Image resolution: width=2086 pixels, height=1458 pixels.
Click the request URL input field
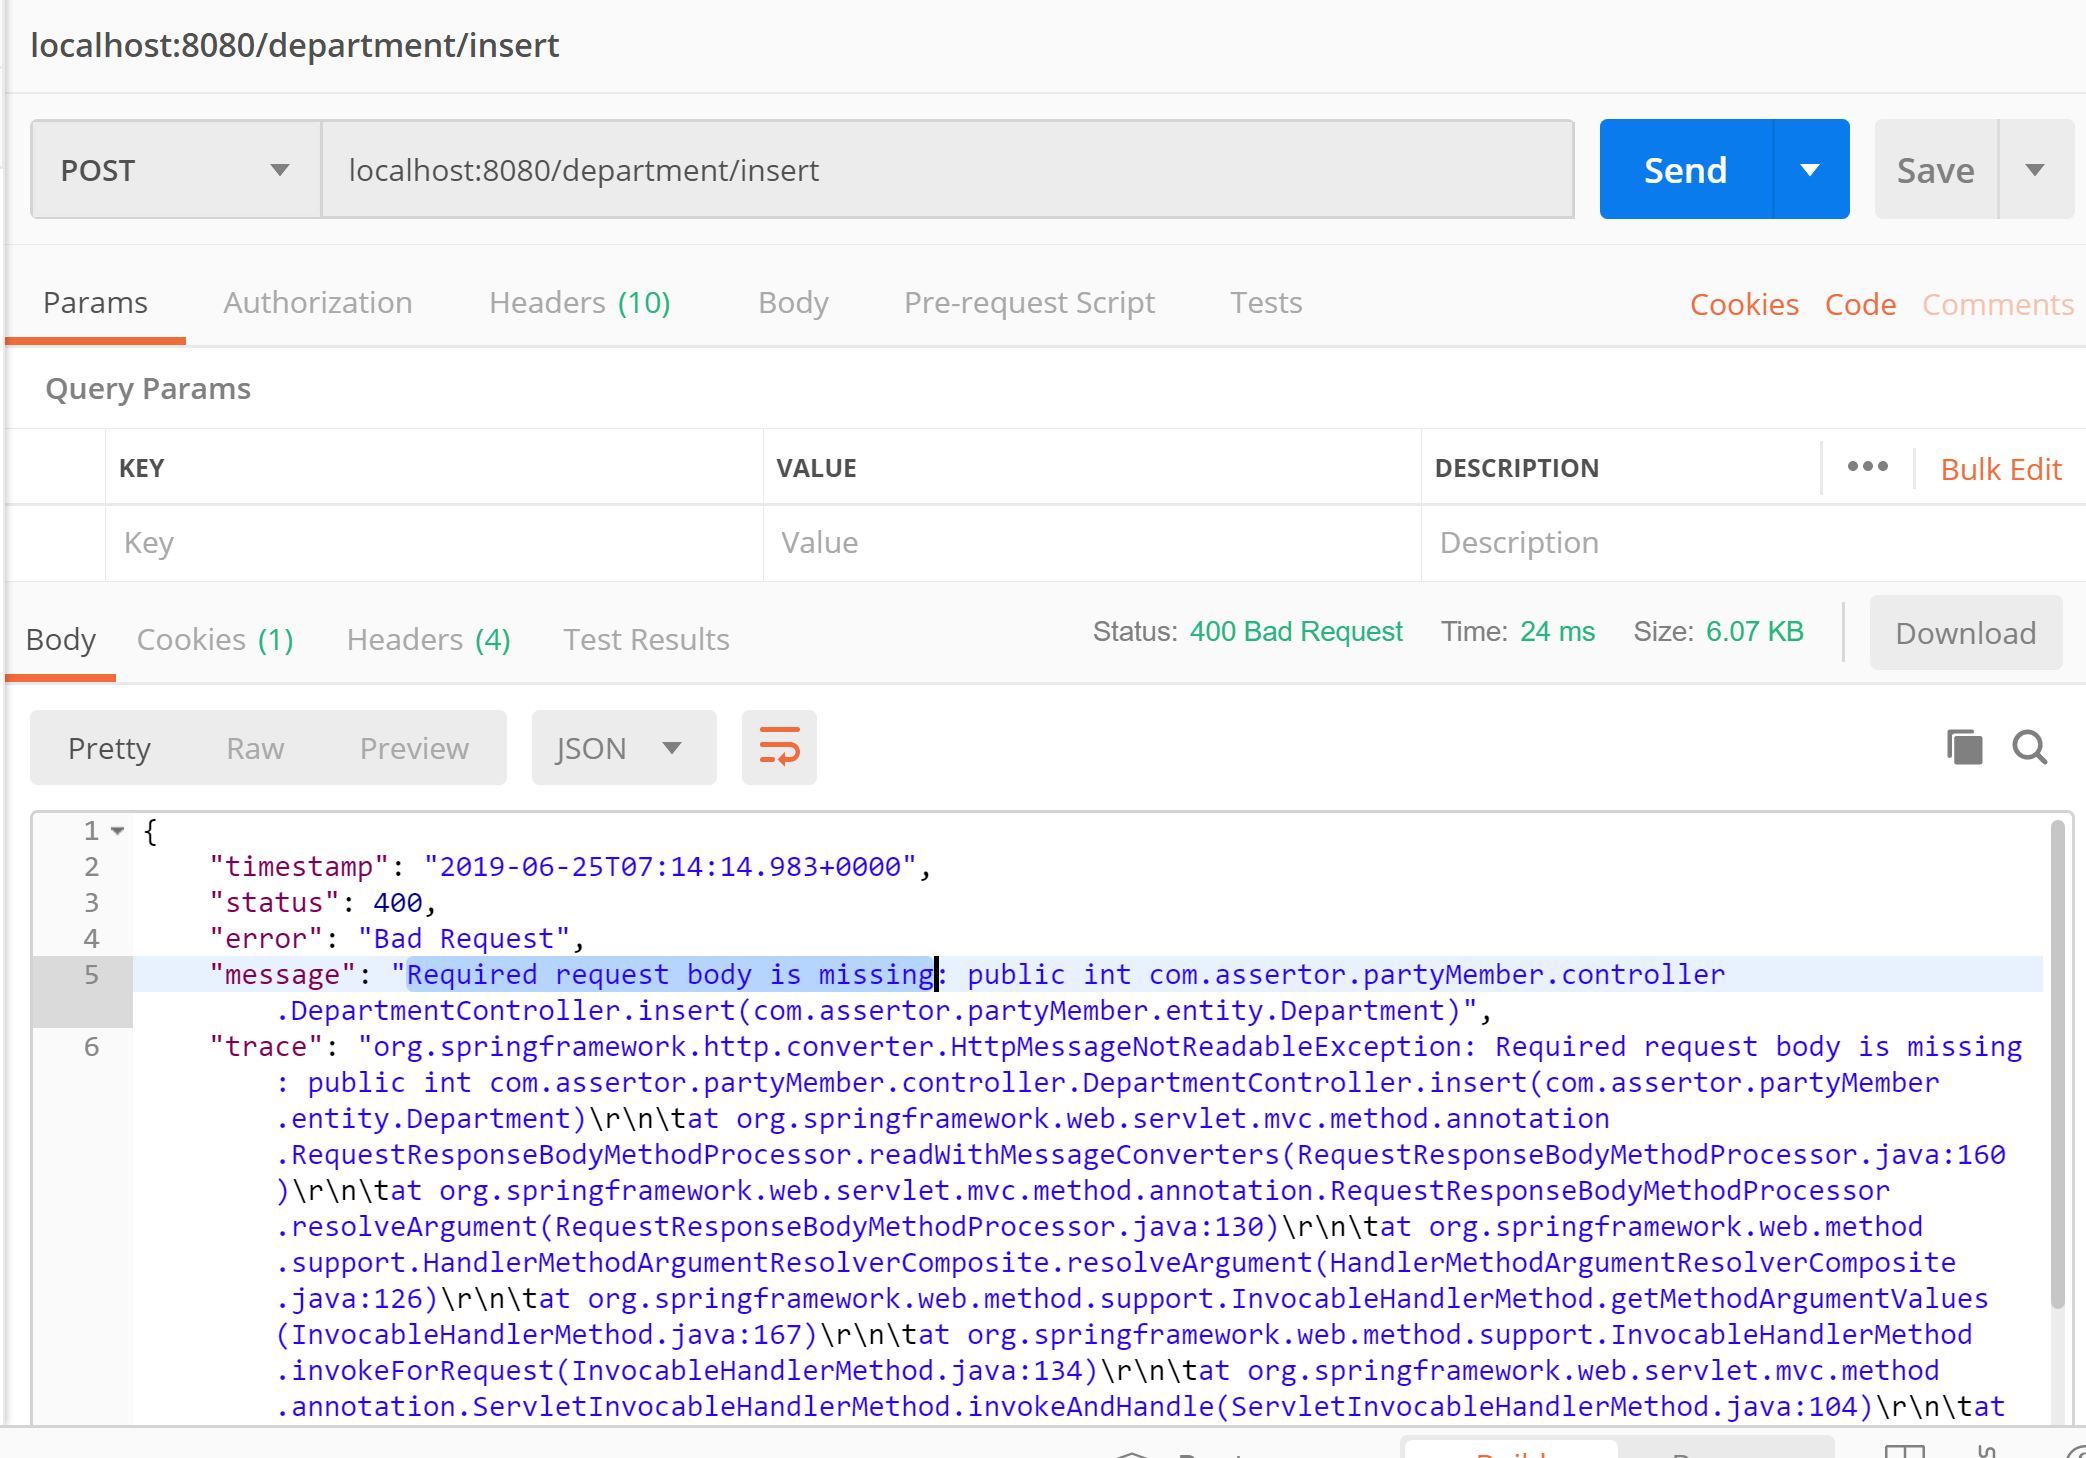[946, 170]
